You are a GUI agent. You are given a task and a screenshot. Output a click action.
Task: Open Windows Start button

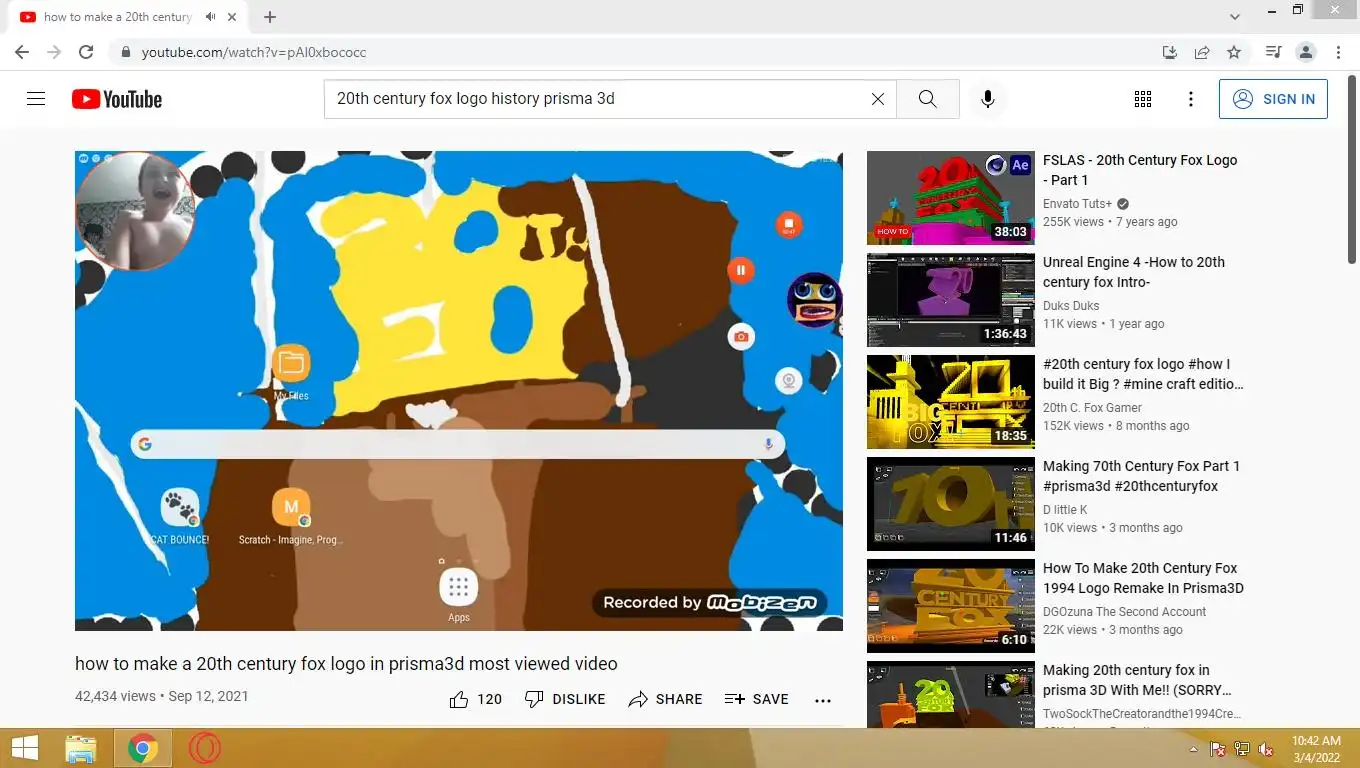pyautogui.click(x=25, y=748)
